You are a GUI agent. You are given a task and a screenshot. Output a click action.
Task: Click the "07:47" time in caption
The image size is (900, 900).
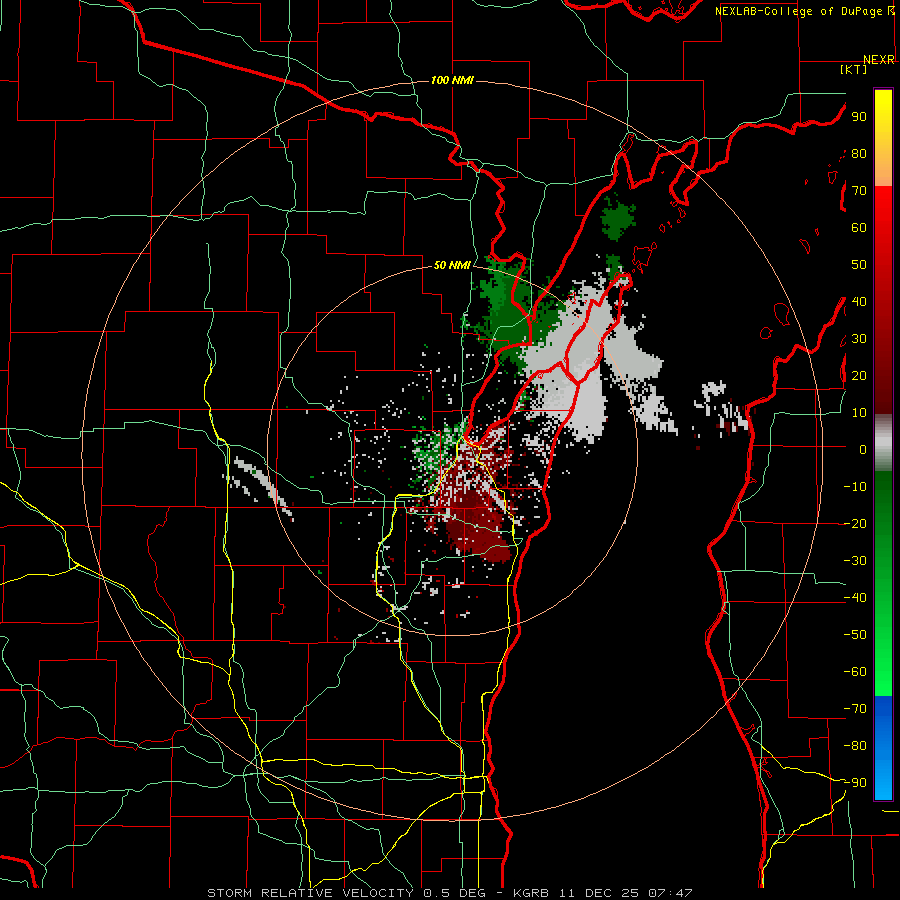pos(670,893)
